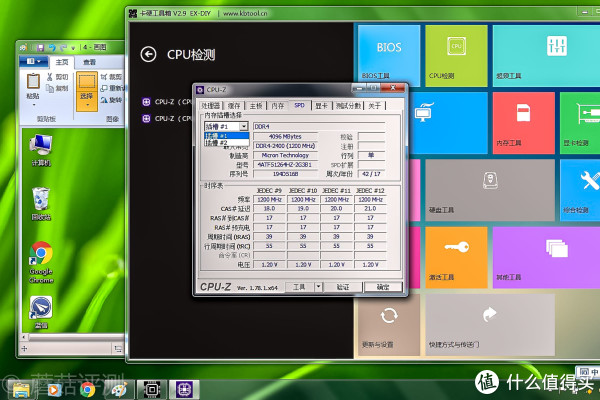Click the DDR4-2400 (1200 MHz) bandwidth field
Image resolution: width=600 pixels, height=400 pixels.
pos(285,146)
